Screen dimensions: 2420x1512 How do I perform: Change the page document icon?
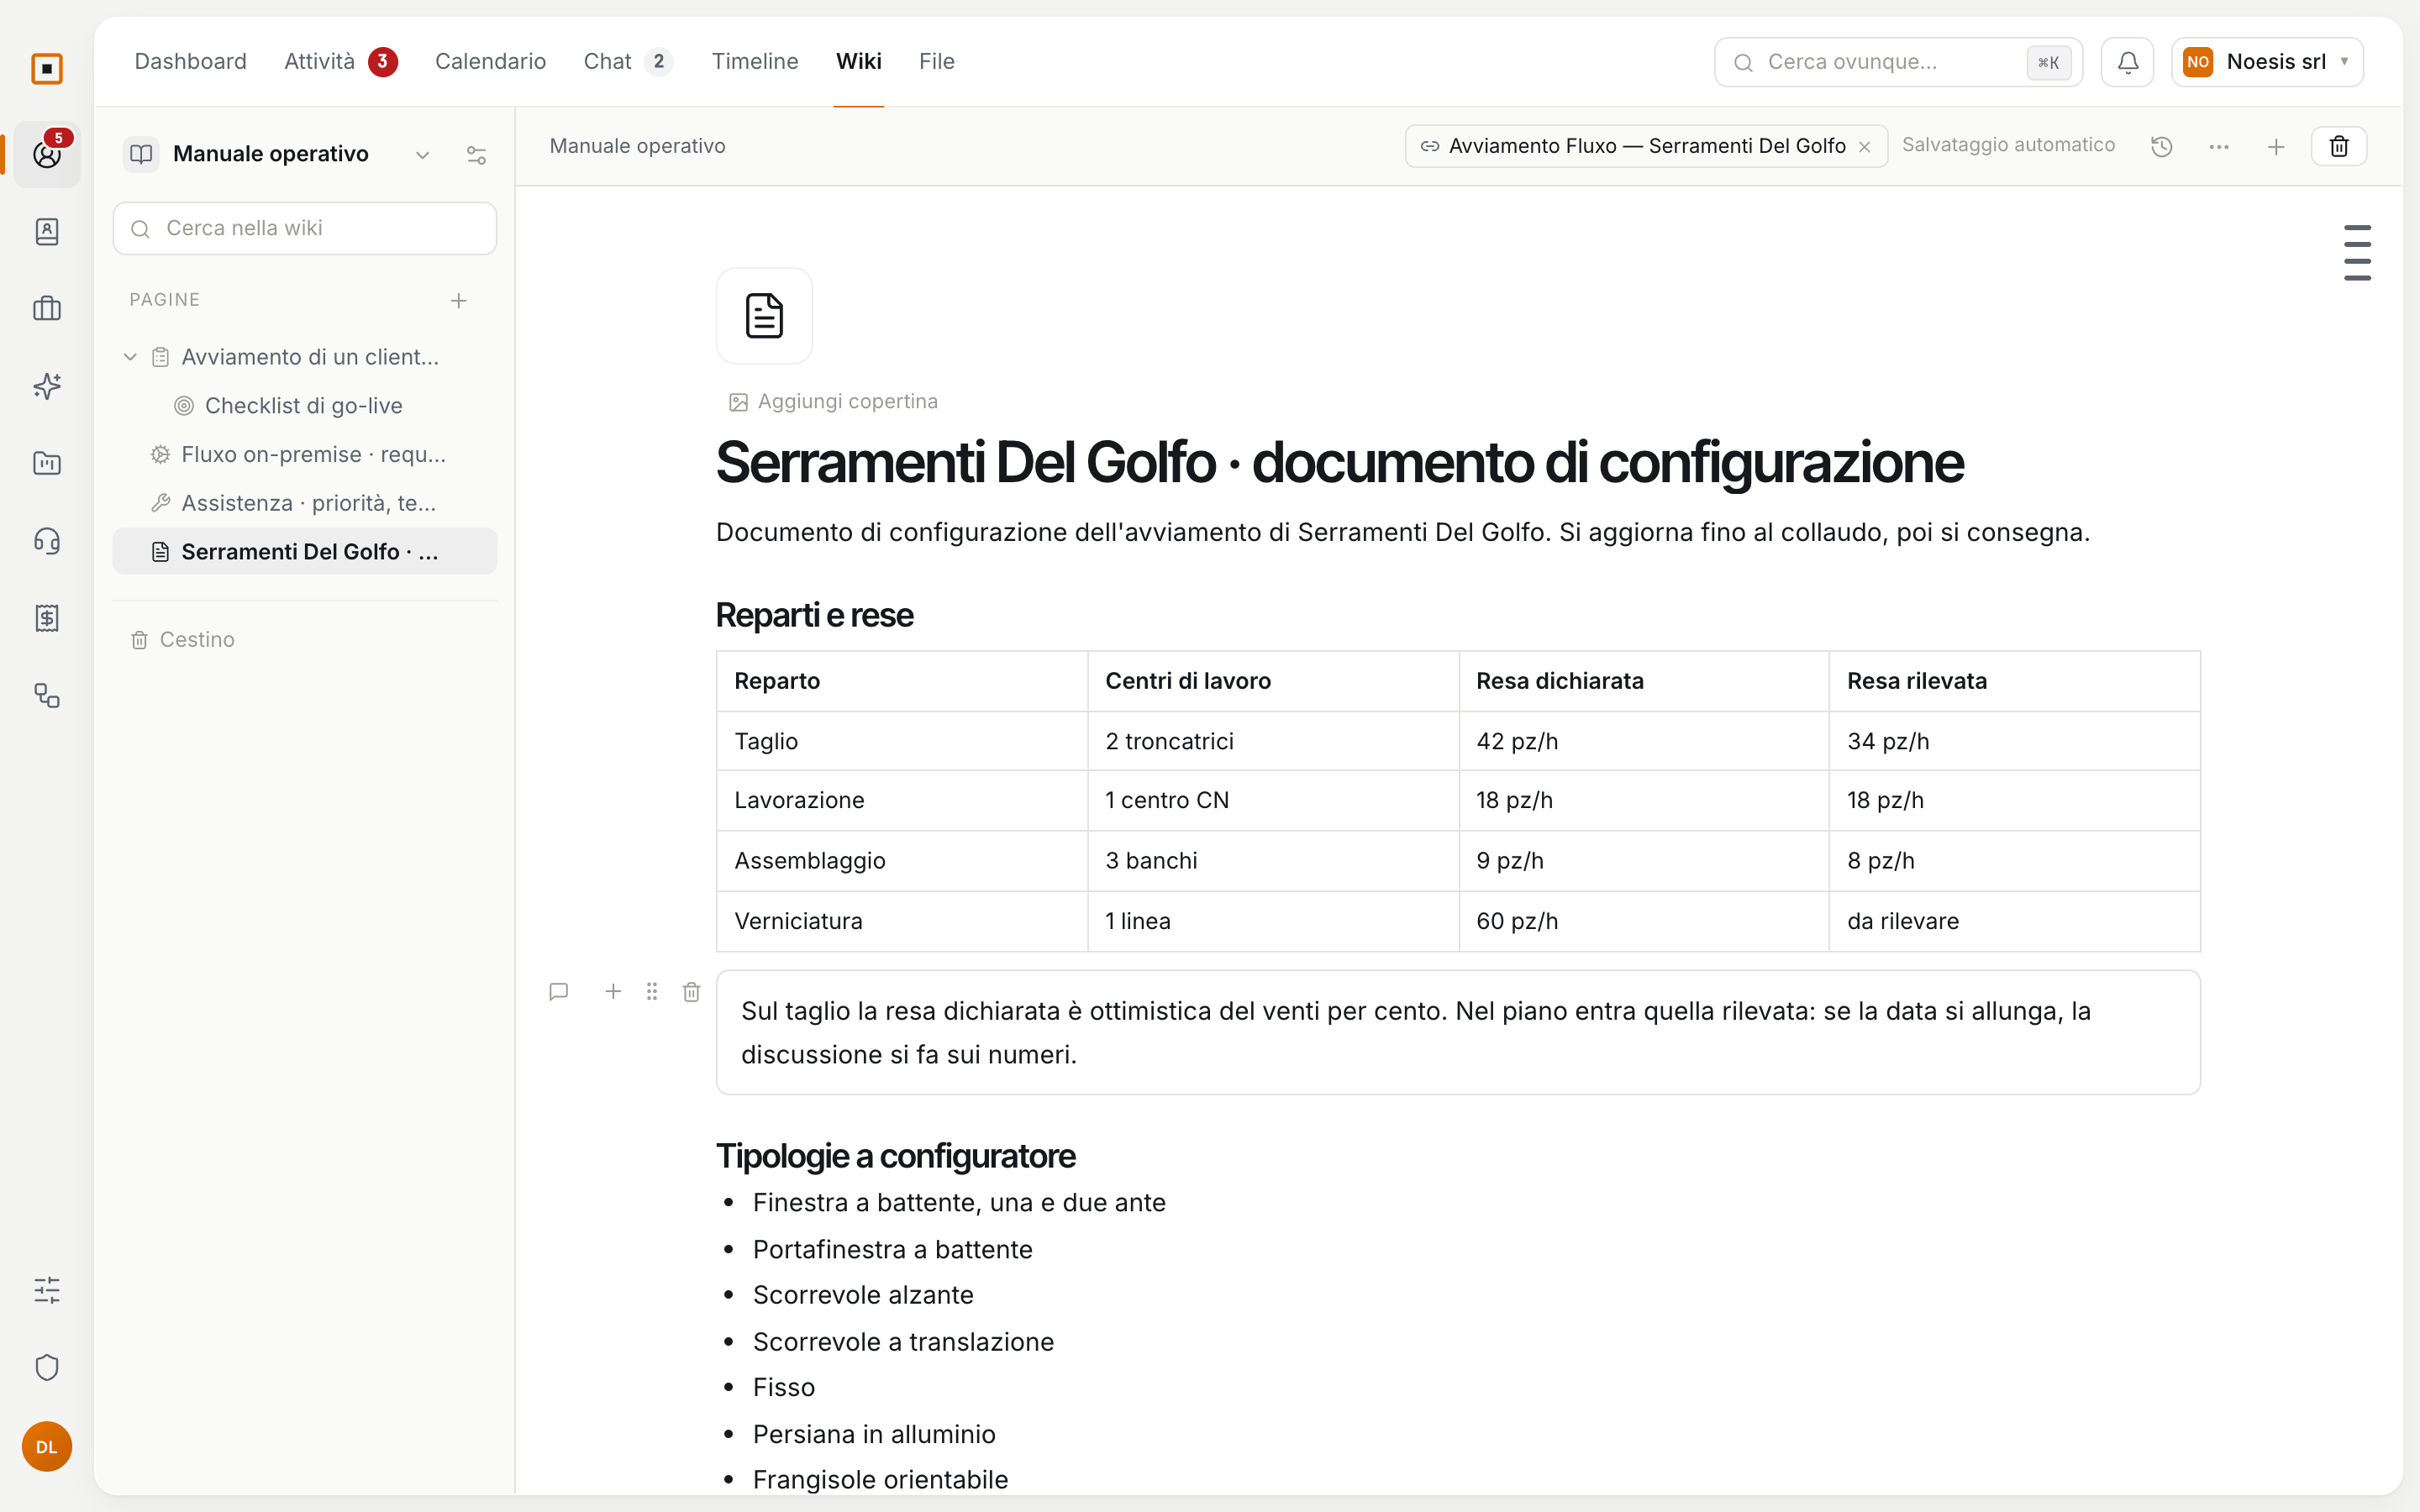(764, 316)
